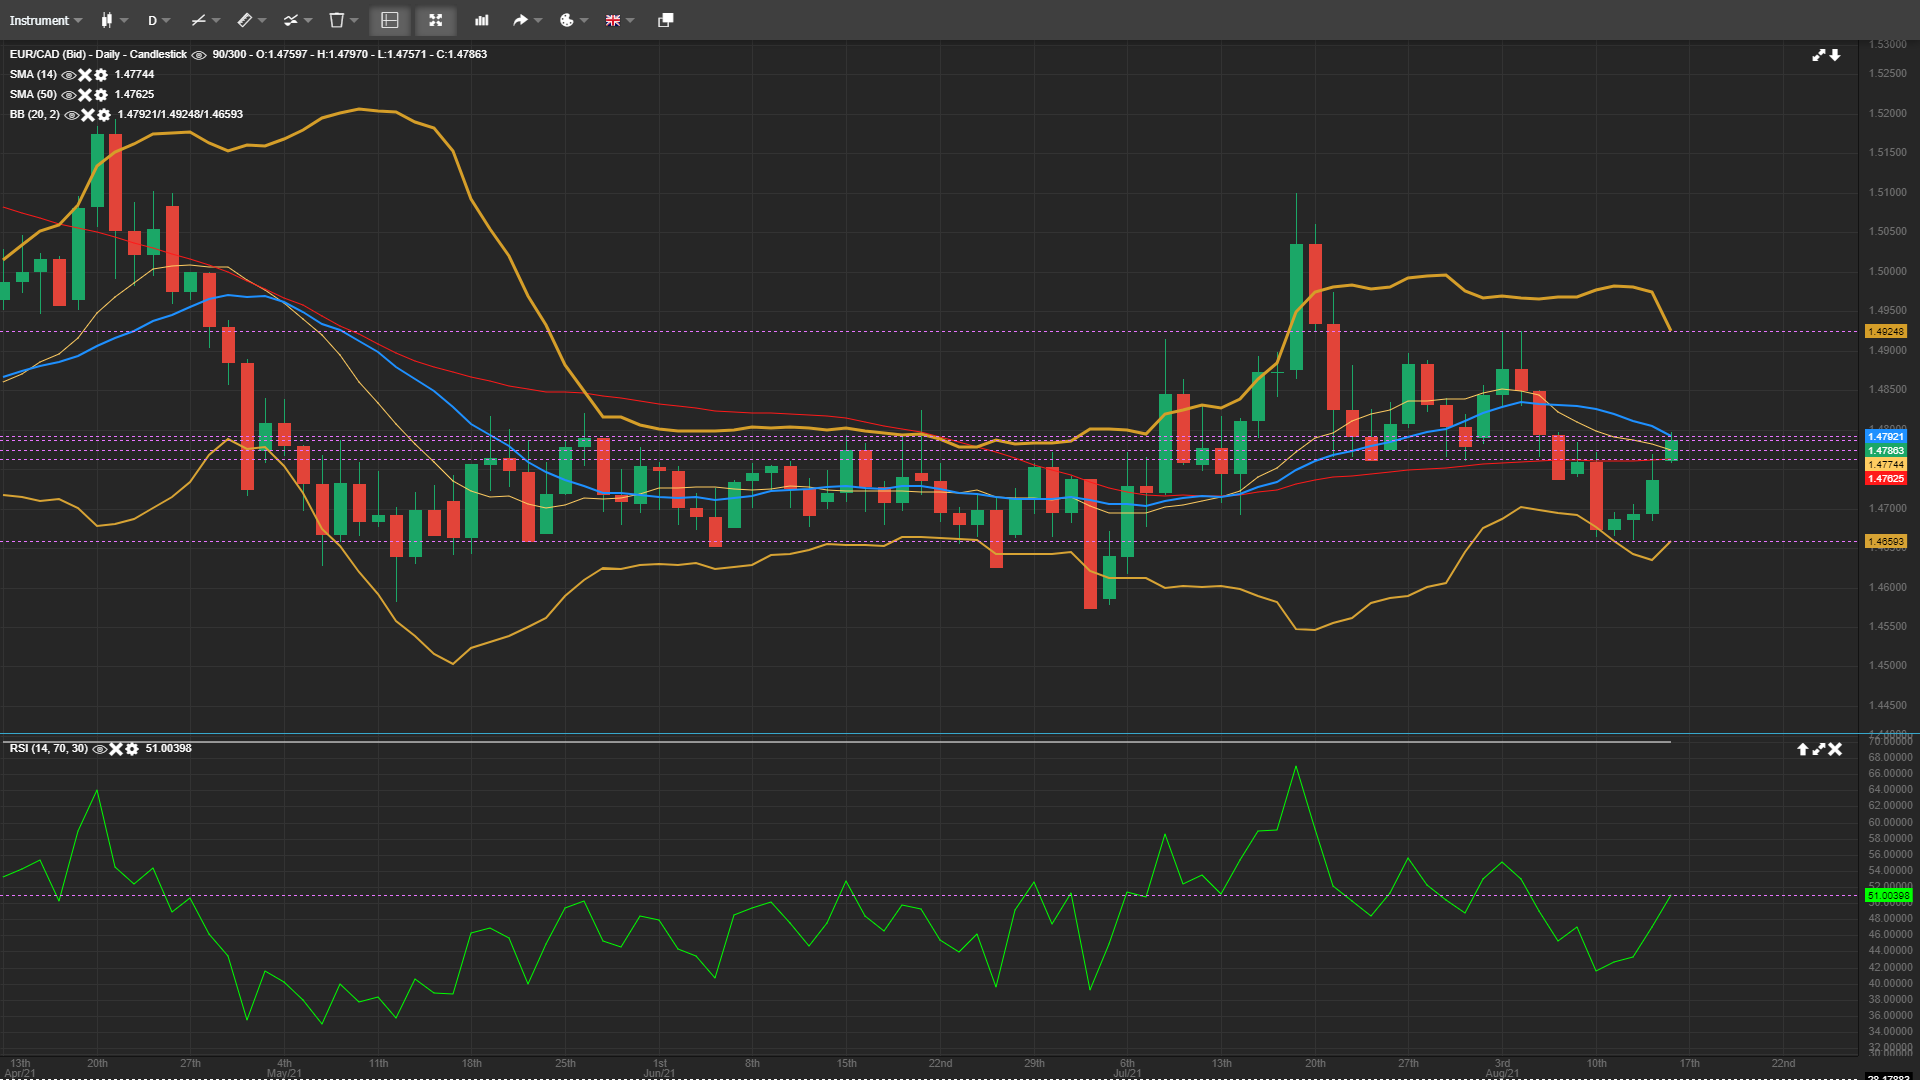
Task: Maximize the RSI pane
Action: (x=1819, y=749)
